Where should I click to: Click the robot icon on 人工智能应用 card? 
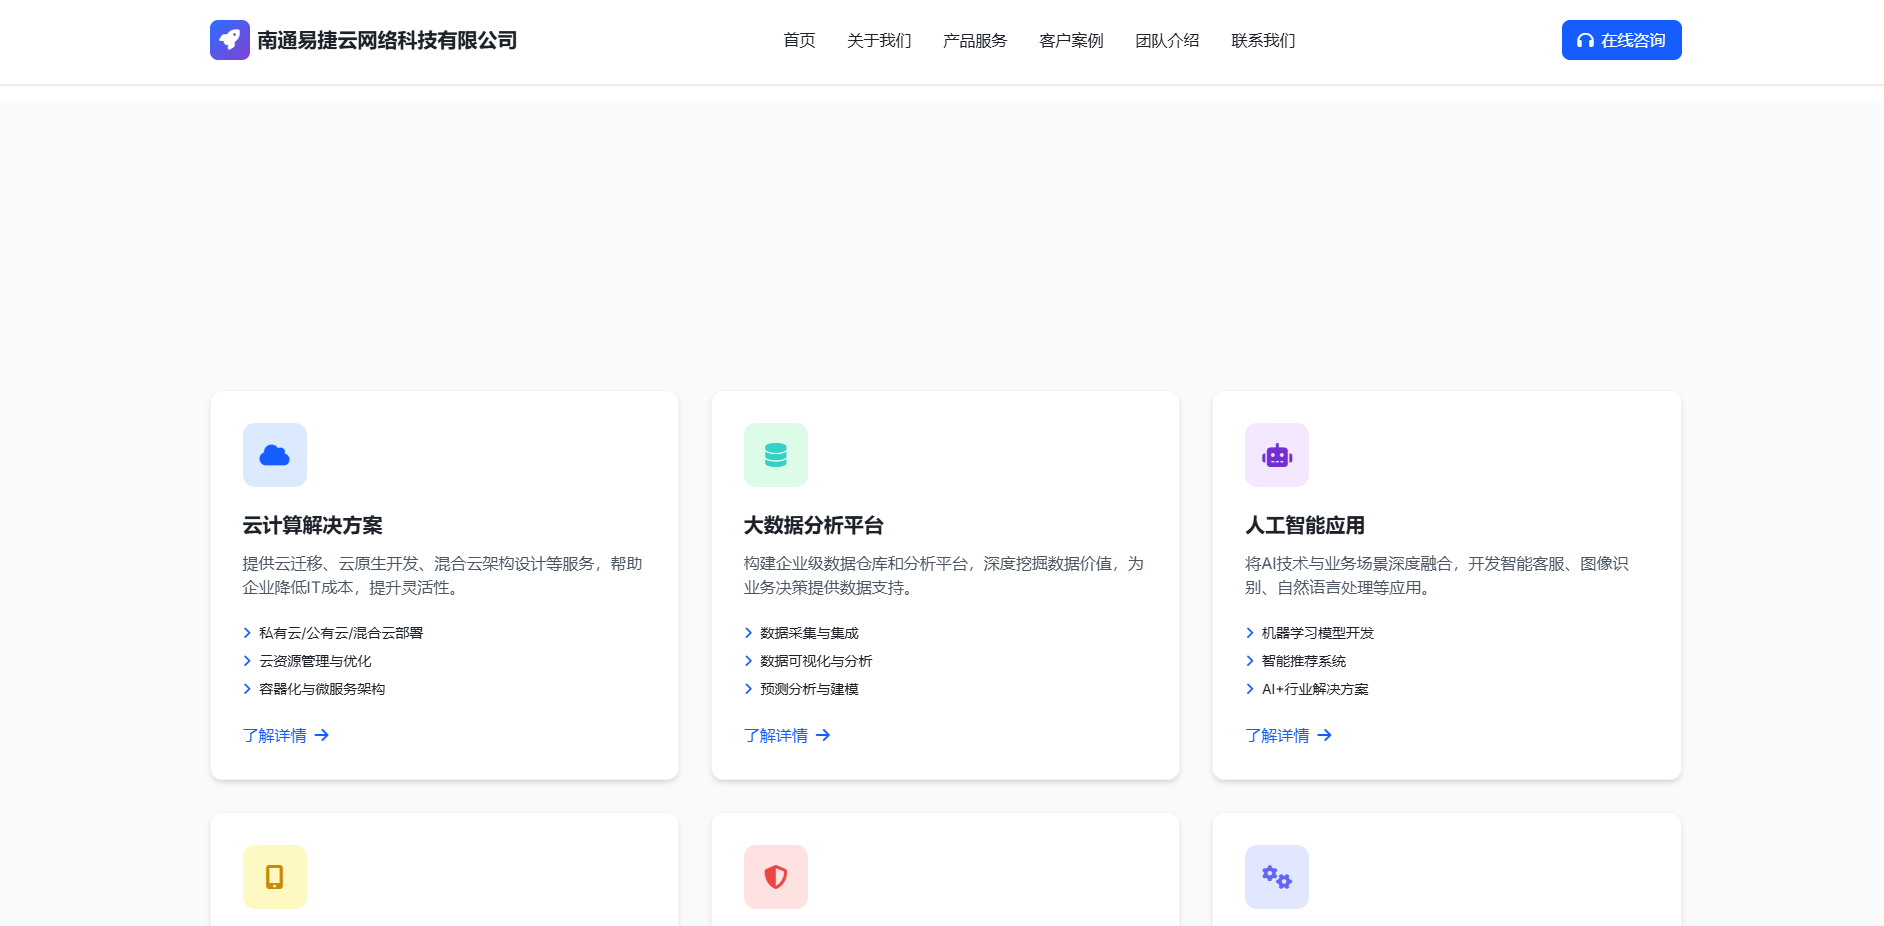[x=1277, y=454]
